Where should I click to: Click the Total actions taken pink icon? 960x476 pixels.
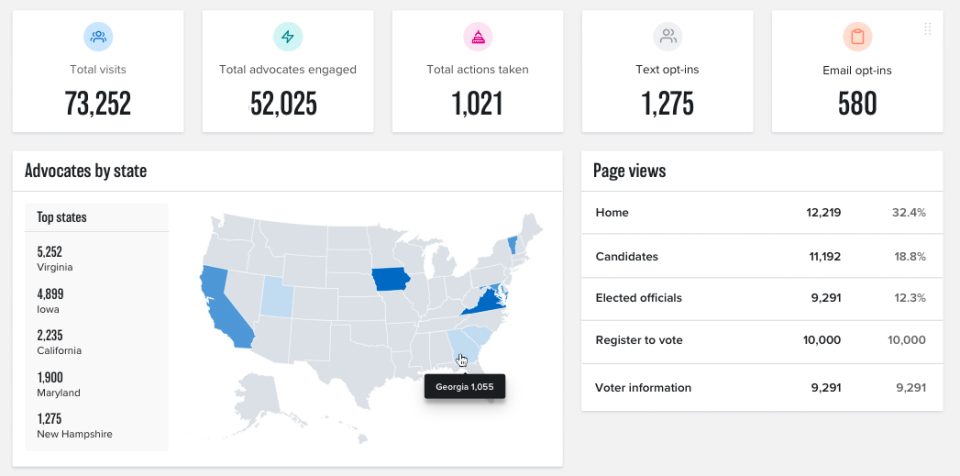(478, 37)
